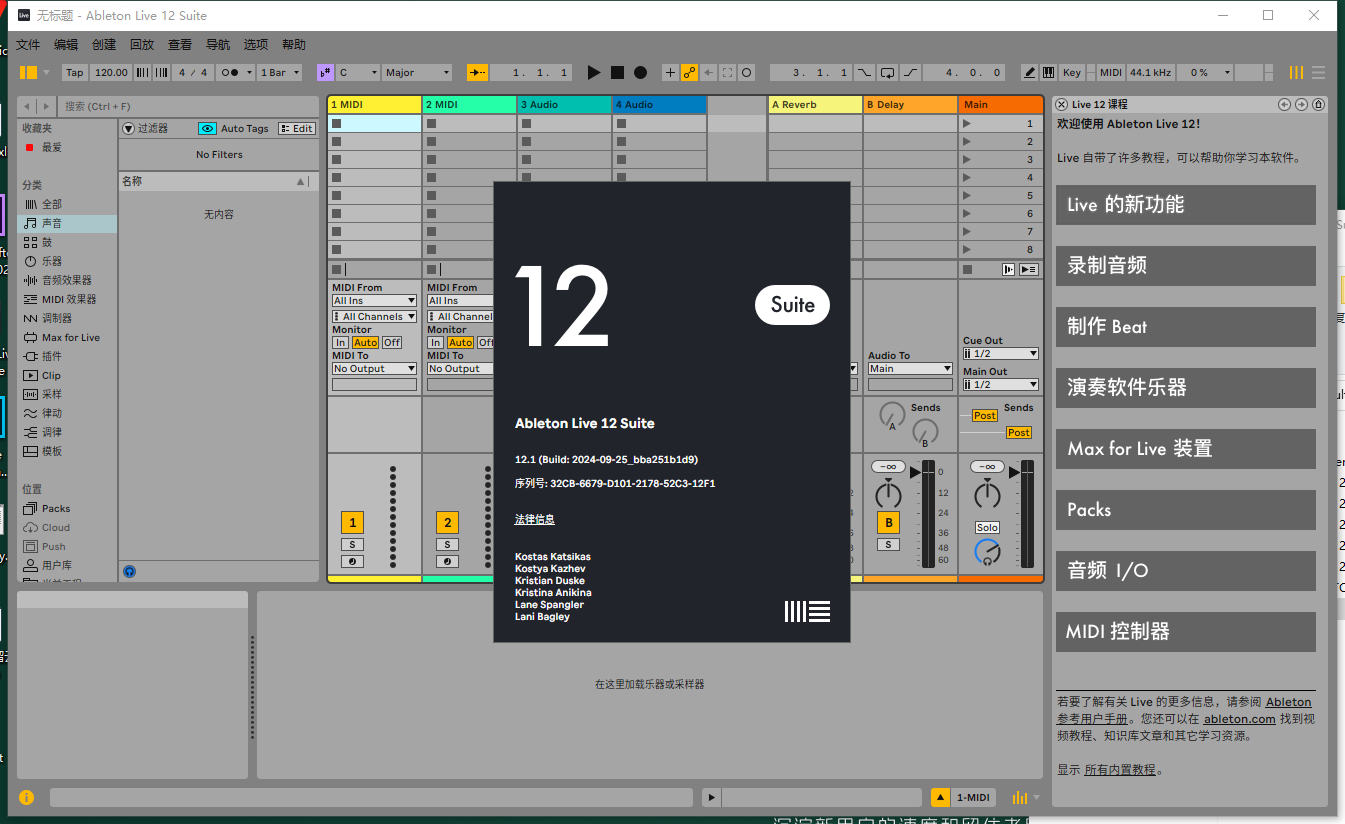Start playback with the Play button
Image resolution: width=1345 pixels, height=824 pixels.
tap(593, 72)
